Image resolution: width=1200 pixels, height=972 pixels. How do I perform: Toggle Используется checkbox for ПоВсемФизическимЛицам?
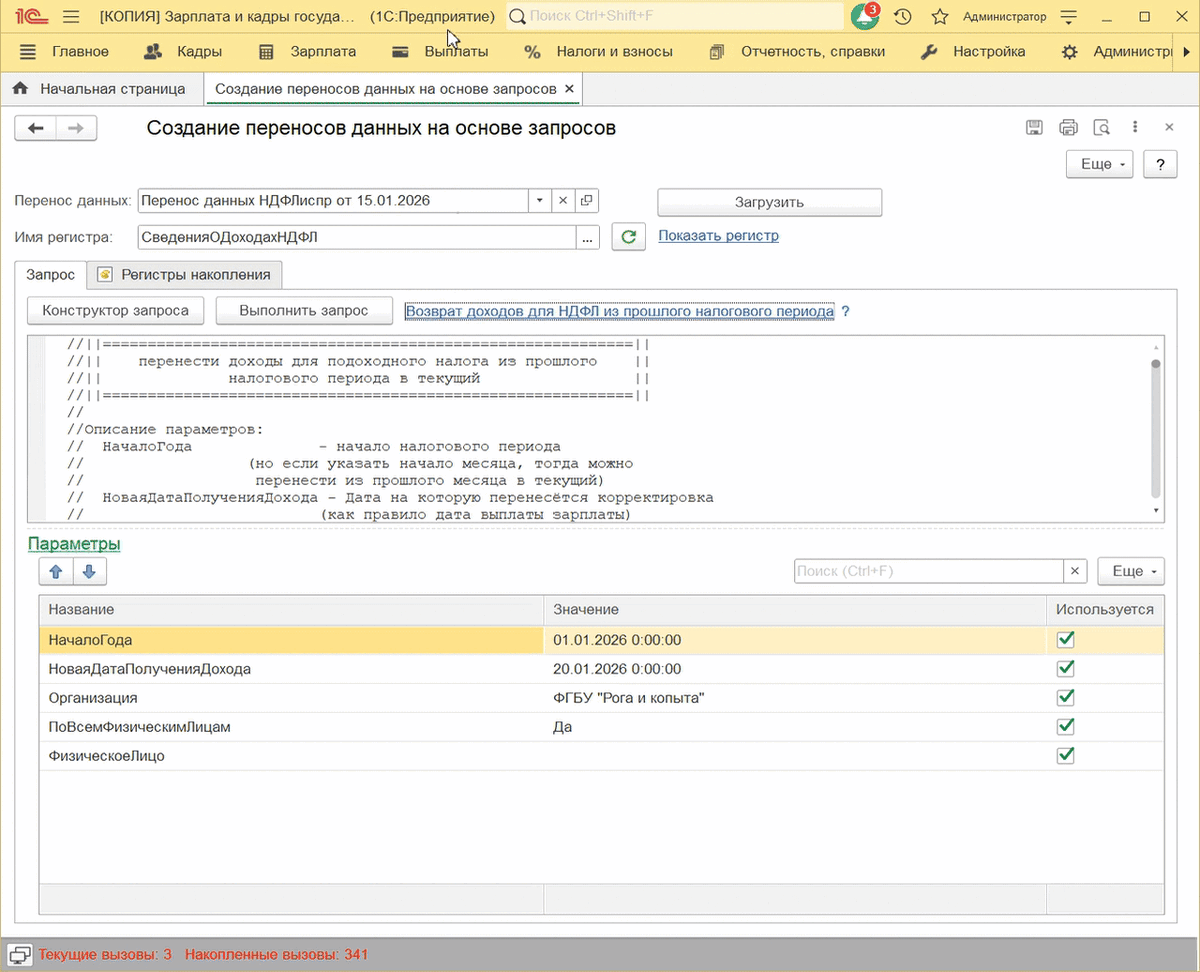[1066, 726]
